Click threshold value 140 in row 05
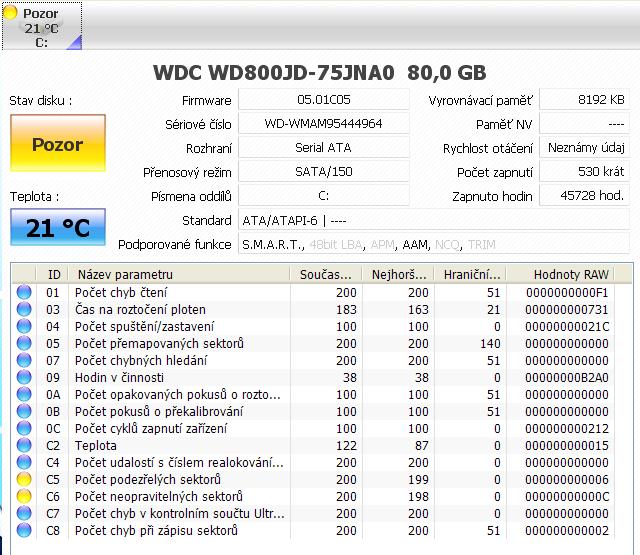 [490, 343]
